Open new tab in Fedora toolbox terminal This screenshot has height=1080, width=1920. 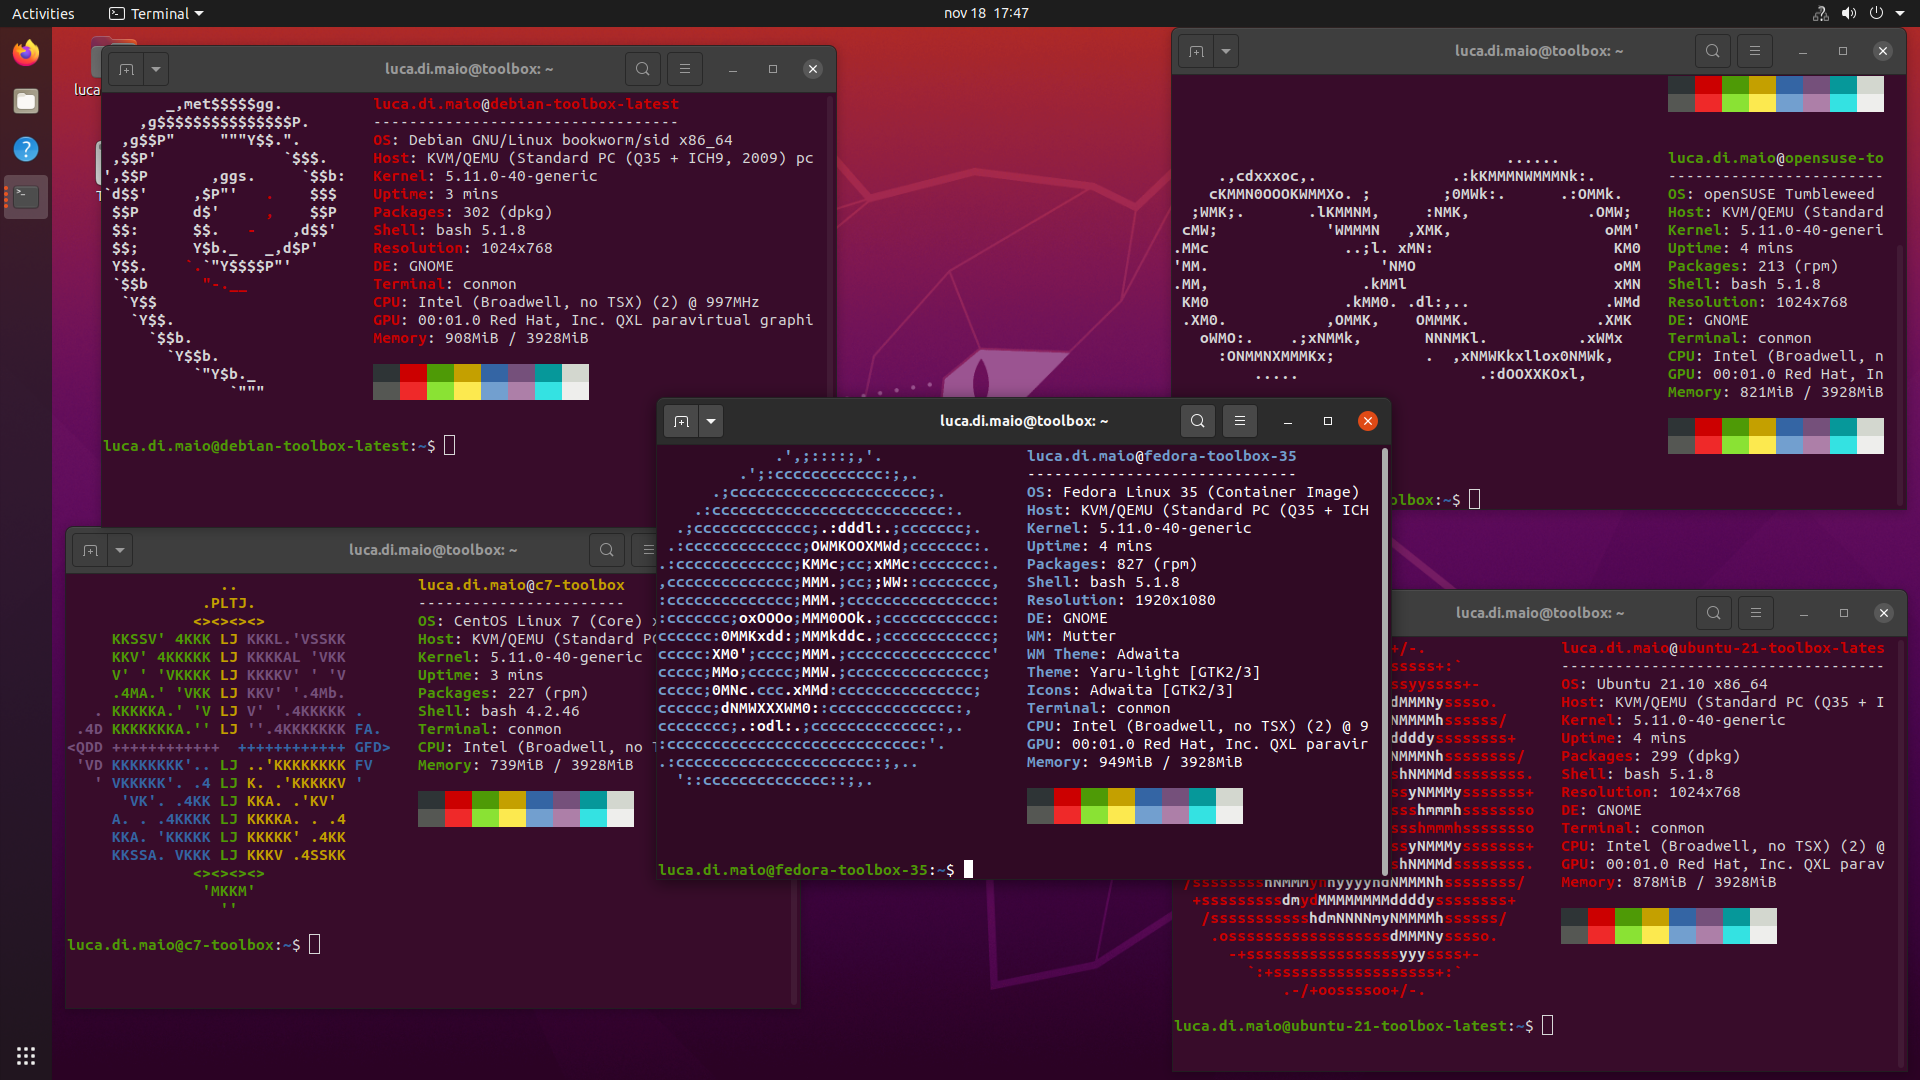[681, 421]
